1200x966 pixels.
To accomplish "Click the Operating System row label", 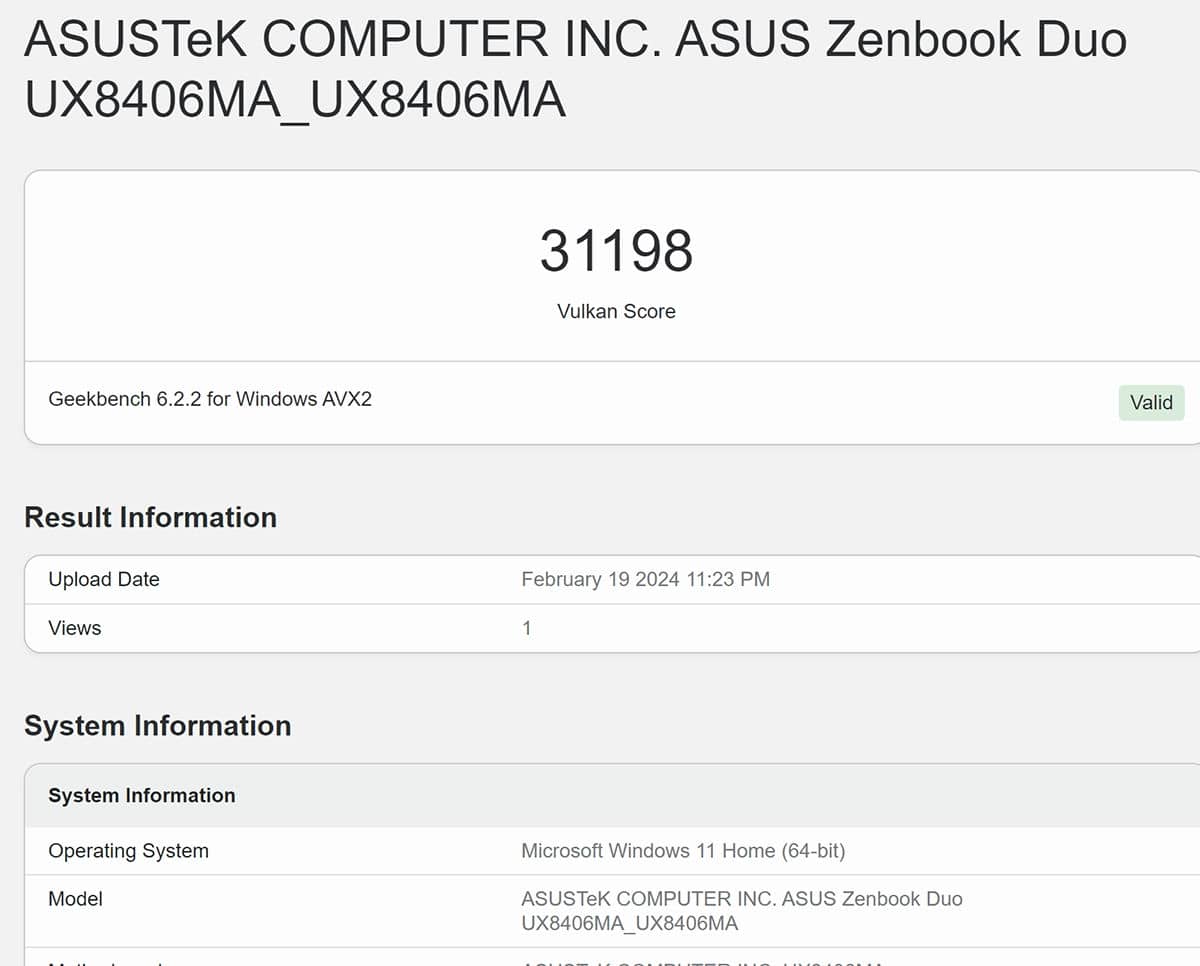I will pos(128,851).
